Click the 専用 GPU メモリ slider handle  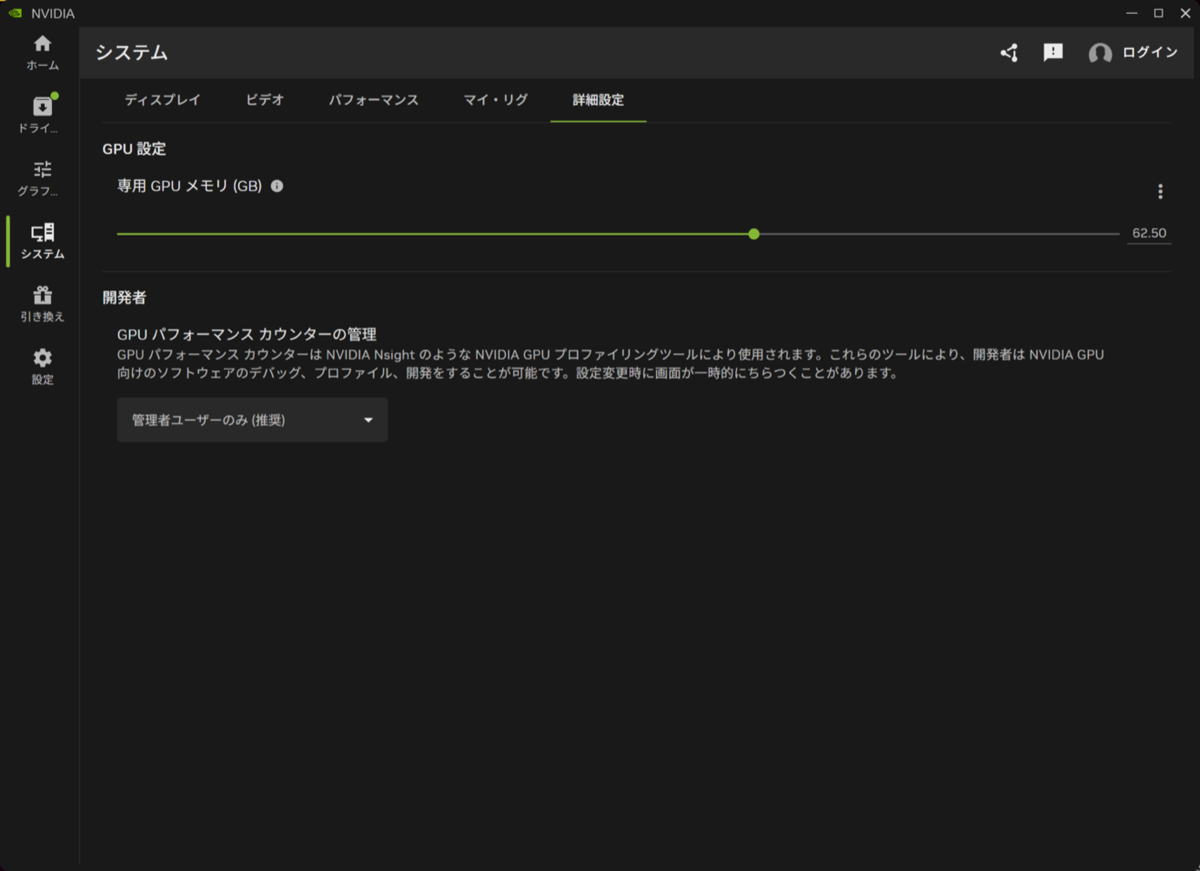point(754,234)
